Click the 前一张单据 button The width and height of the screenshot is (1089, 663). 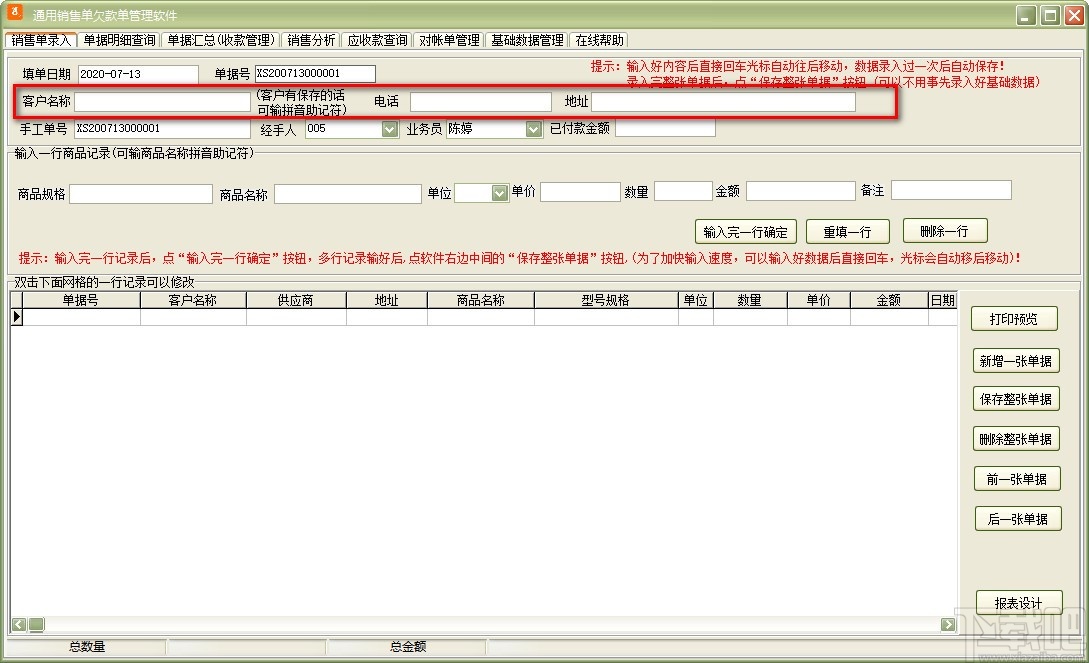(x=1016, y=478)
